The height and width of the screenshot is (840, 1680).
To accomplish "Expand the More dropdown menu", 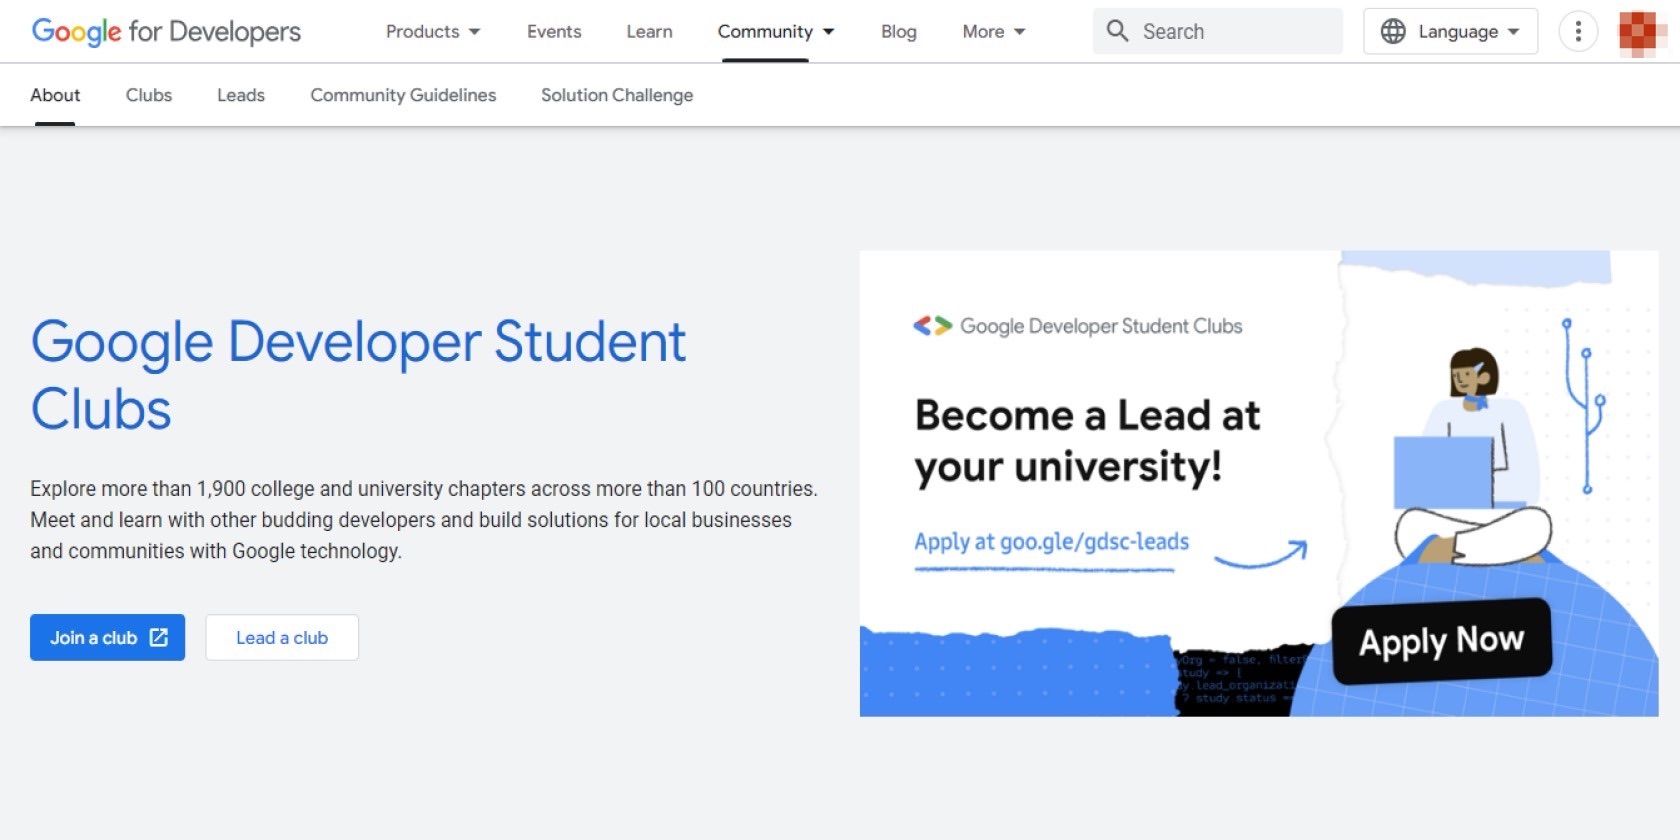I will point(994,31).
